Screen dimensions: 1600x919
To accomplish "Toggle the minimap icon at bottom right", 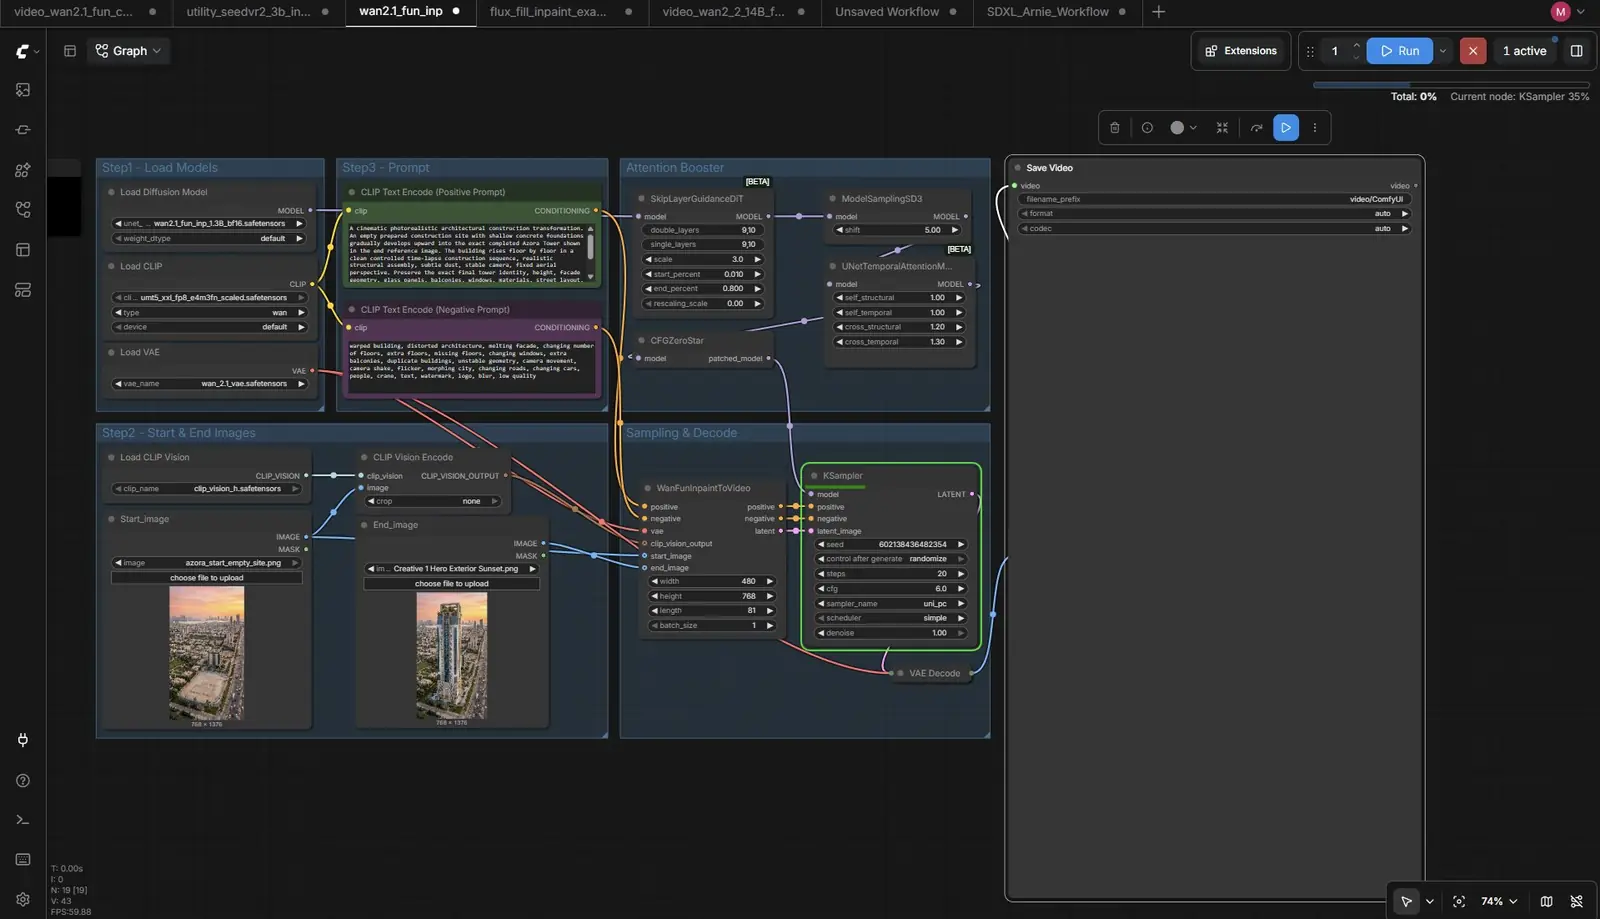I will coord(1546,901).
